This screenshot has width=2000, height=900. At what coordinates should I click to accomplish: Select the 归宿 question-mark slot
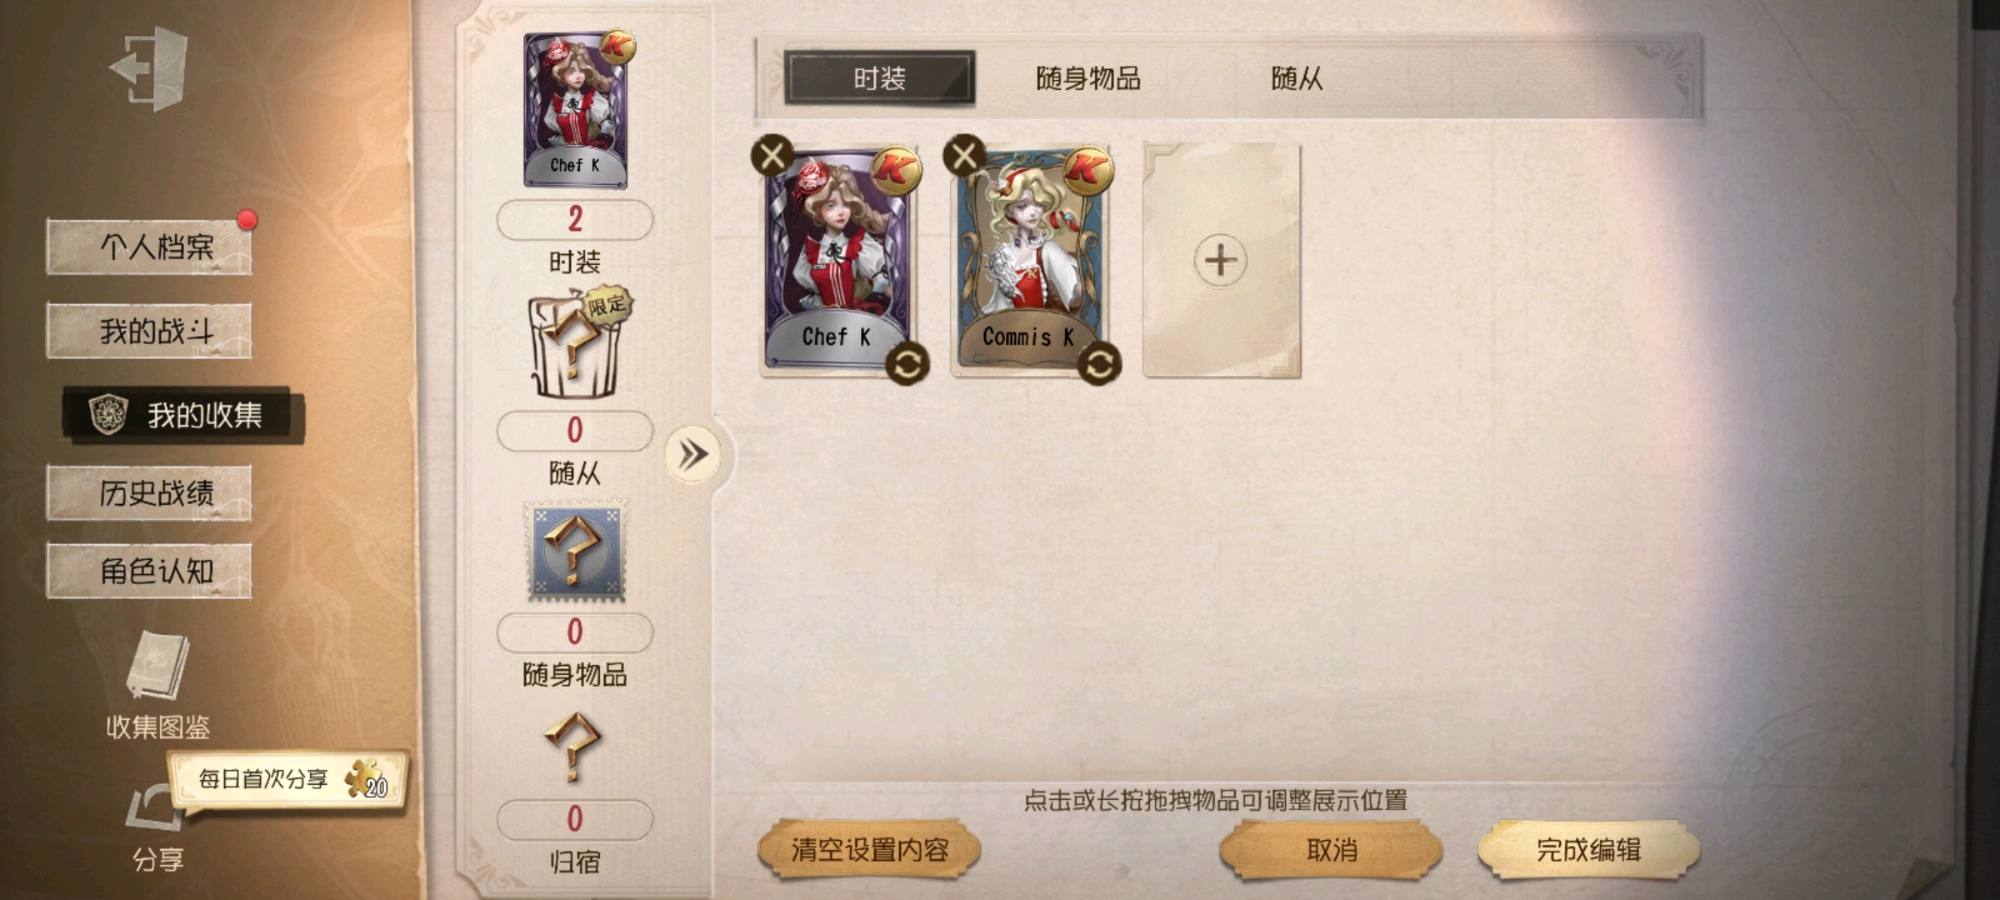click(x=573, y=746)
